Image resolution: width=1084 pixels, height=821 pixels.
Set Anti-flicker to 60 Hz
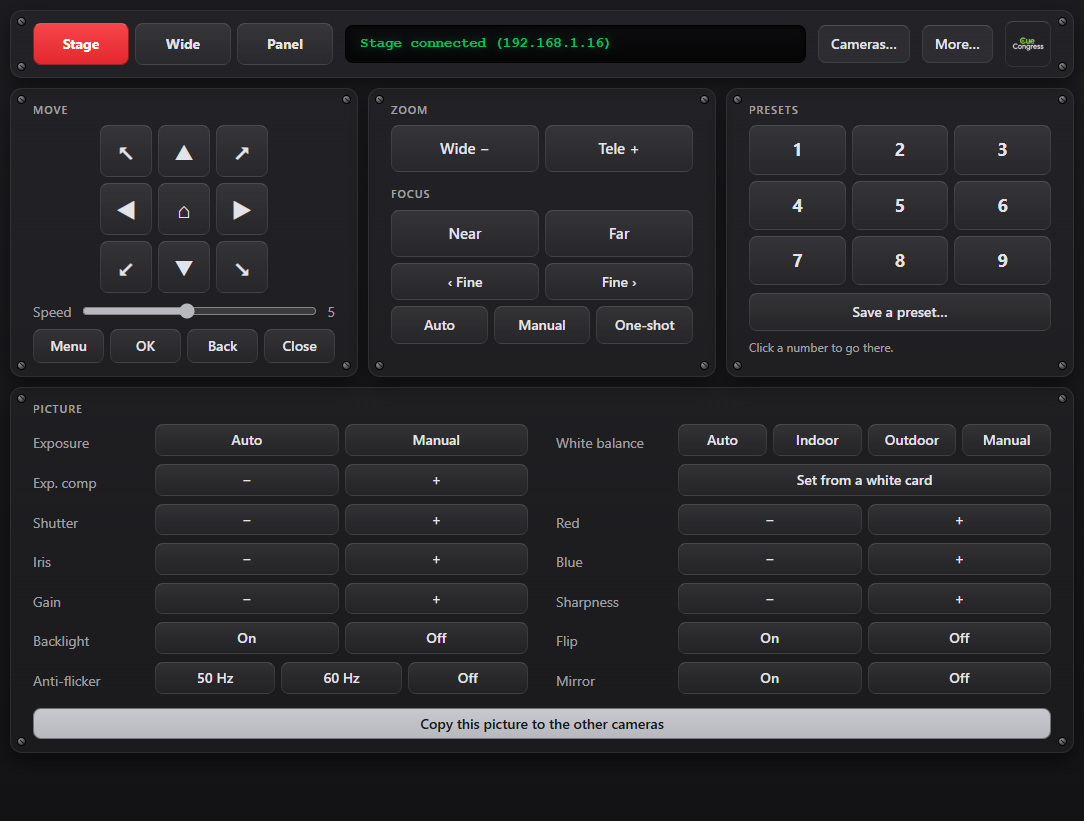[x=342, y=678]
